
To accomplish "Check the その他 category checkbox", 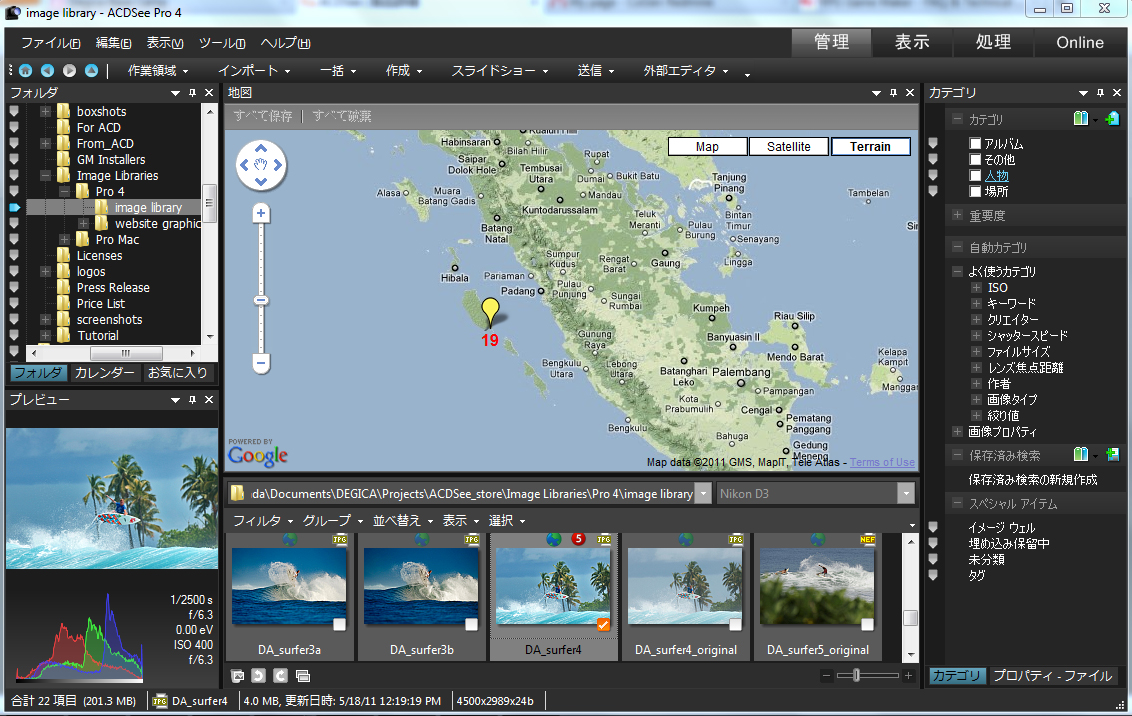I will click(x=975, y=160).
